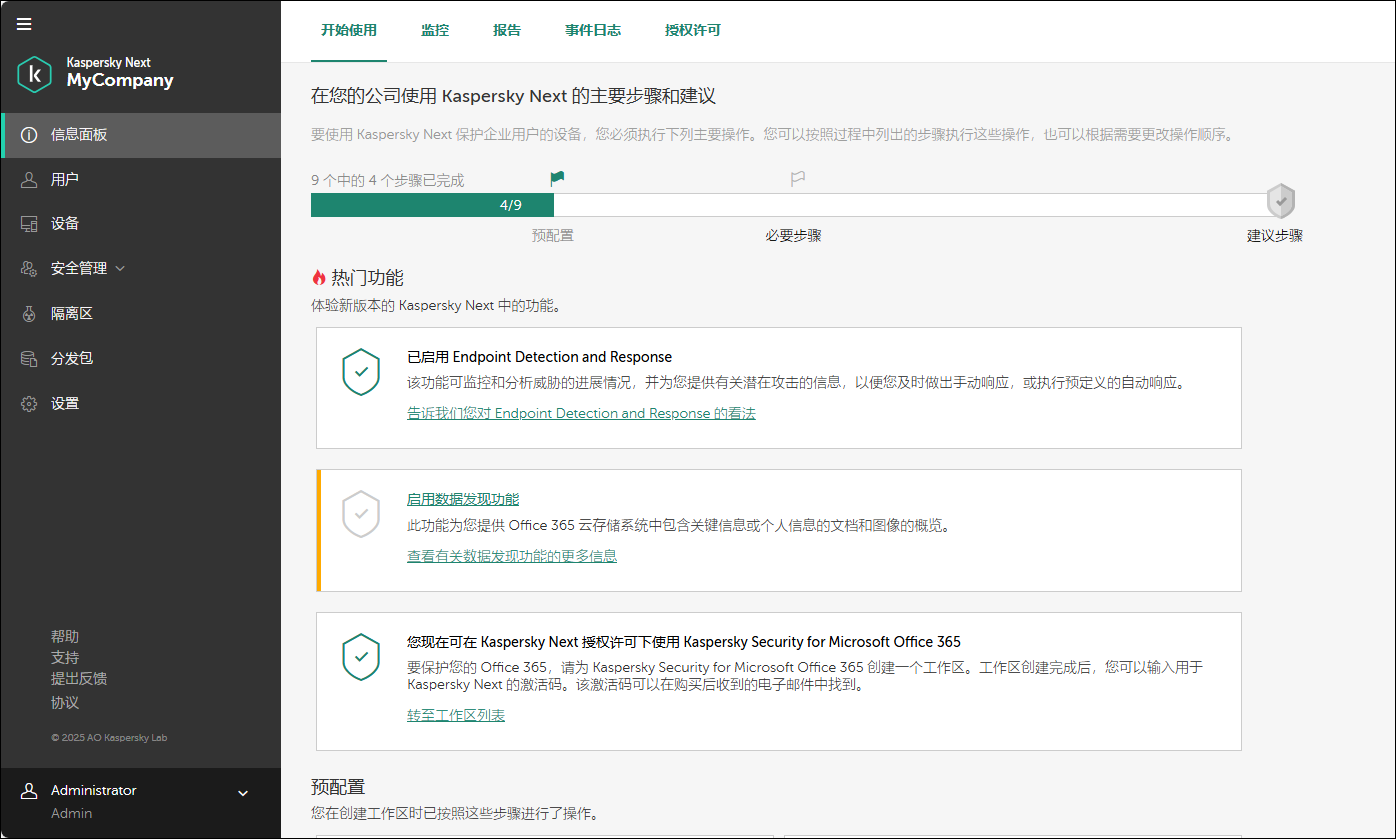Expand the Administrator account dropdown
The image size is (1396, 839).
point(242,791)
